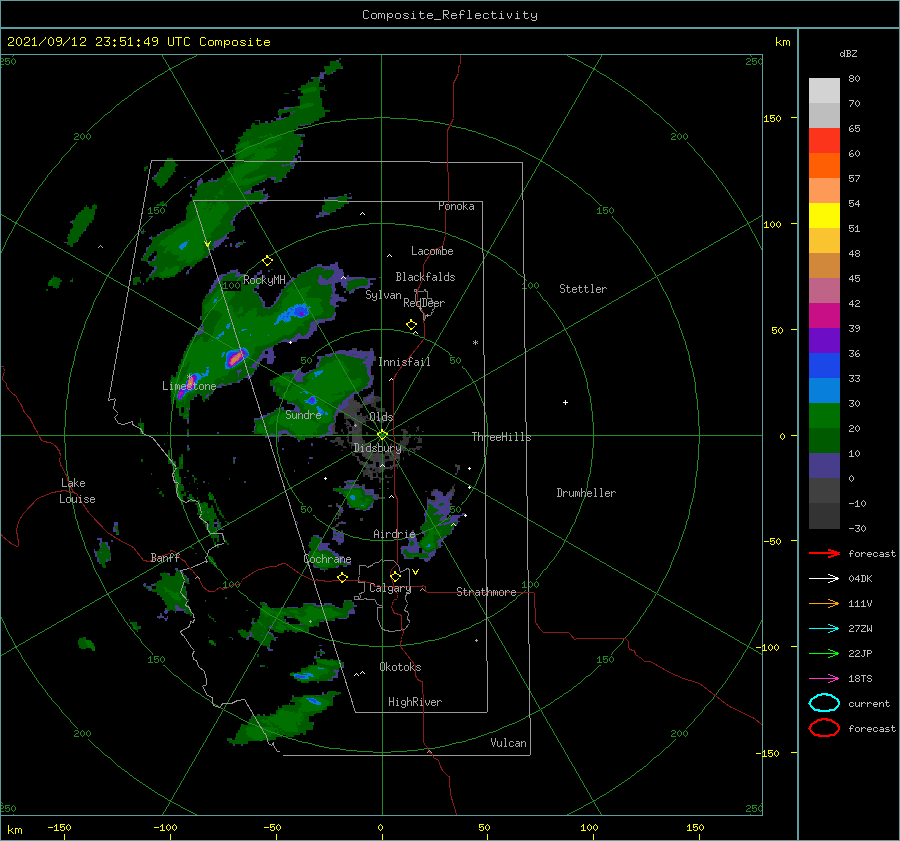
Task: Click the Sylvan label on the map
Action: [383, 295]
